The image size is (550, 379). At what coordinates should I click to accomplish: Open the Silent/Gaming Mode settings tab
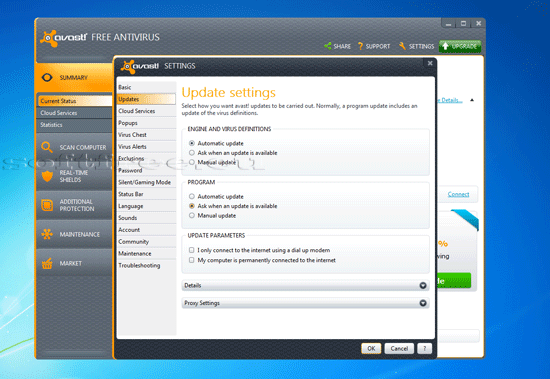(146, 182)
